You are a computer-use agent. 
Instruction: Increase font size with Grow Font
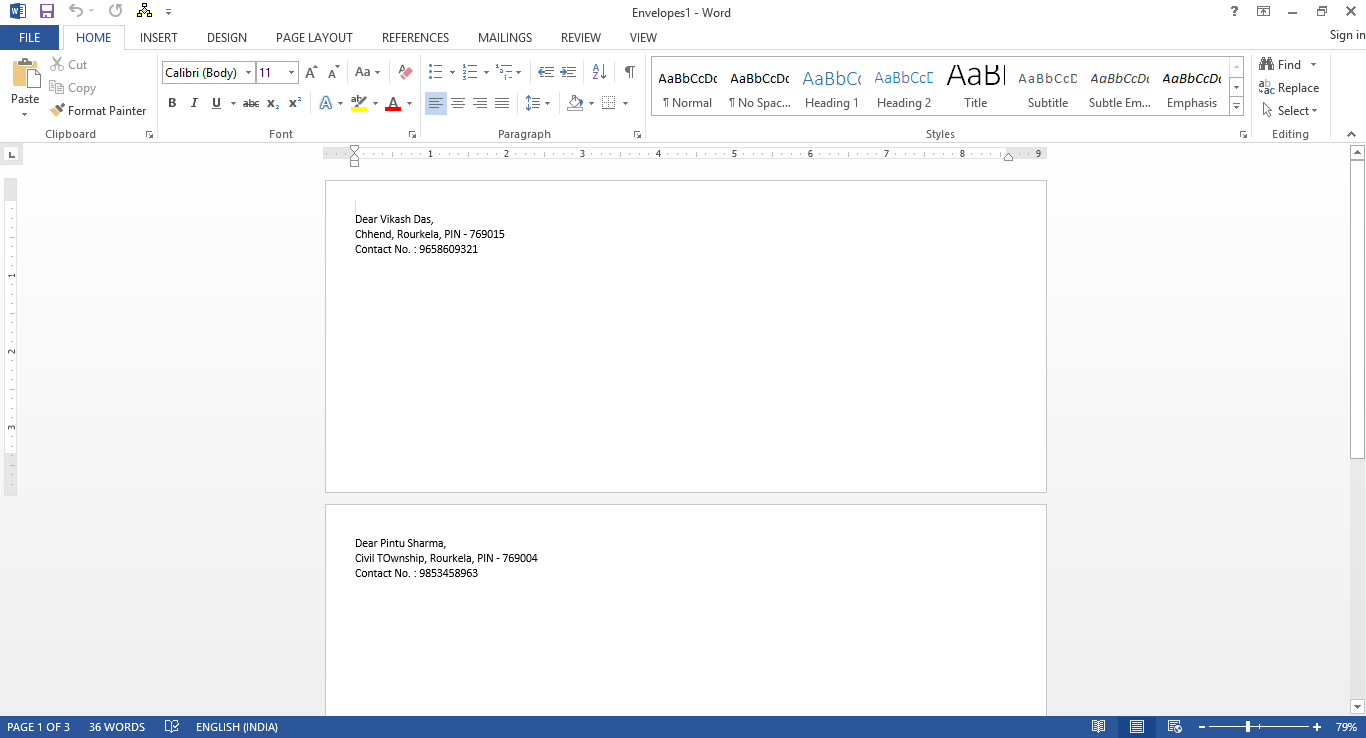click(311, 73)
